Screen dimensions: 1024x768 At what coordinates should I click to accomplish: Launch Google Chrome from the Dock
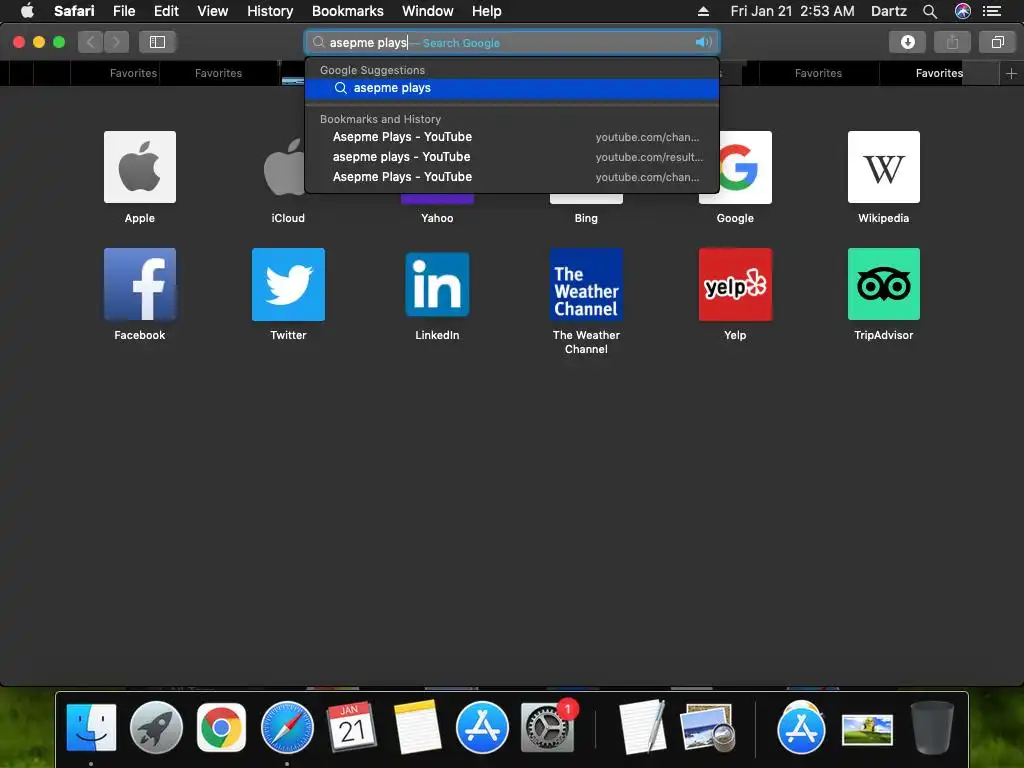click(x=221, y=728)
